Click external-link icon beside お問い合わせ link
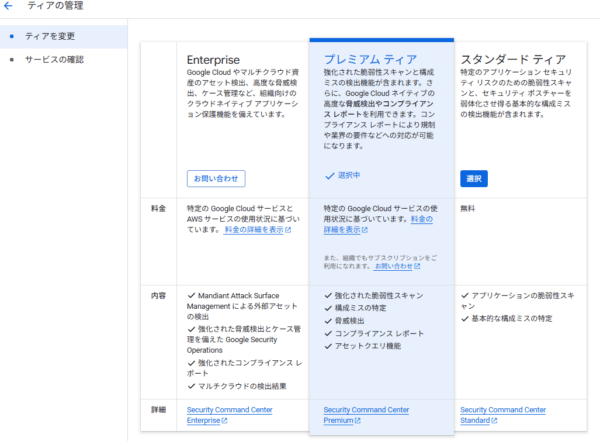600x441 pixels. [x=417, y=266]
